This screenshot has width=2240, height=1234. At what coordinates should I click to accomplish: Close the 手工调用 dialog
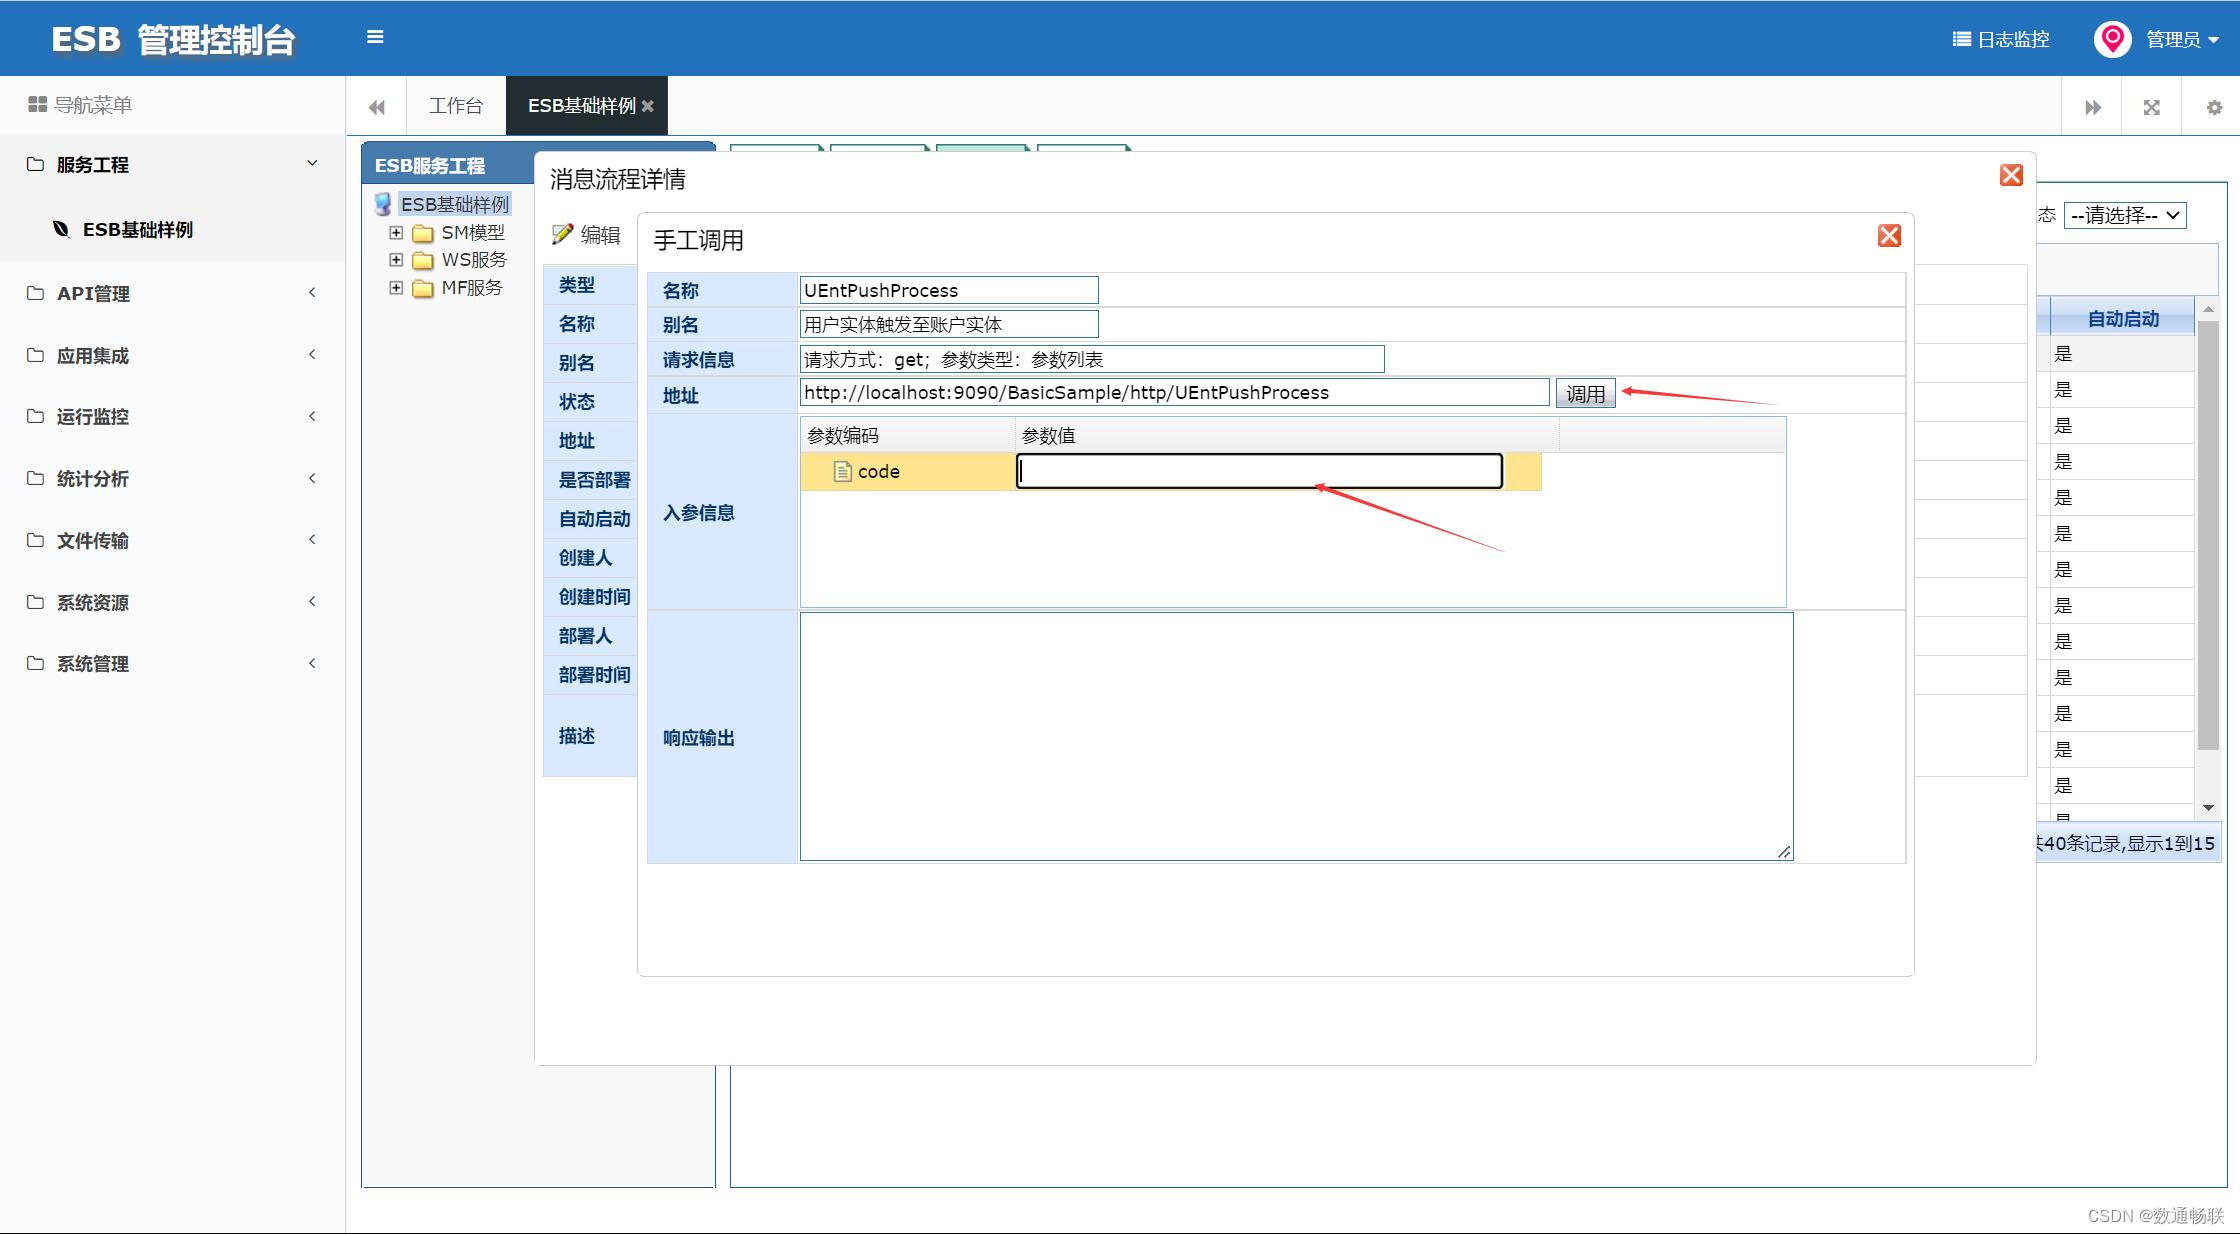[1889, 236]
